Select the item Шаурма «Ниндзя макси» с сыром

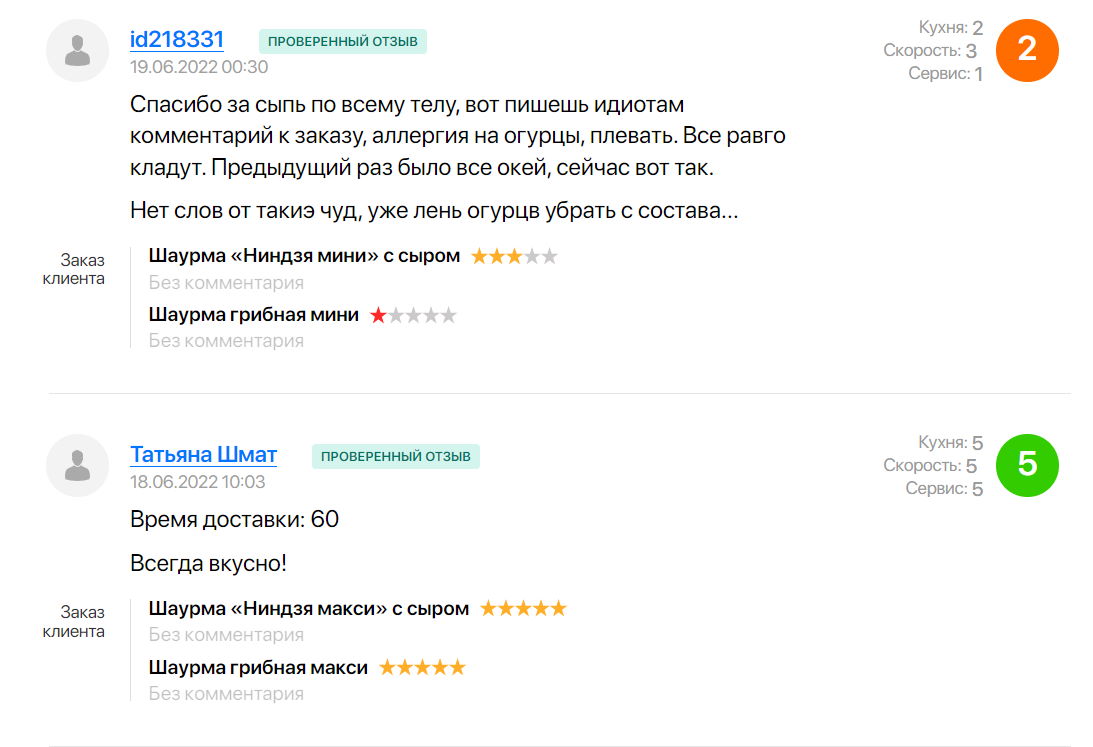(308, 608)
